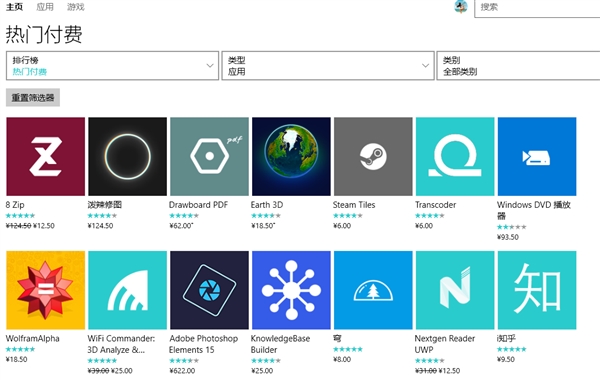Click the 重置筛选器 reset filters button
Screen dimensions: 600x381
point(33,98)
